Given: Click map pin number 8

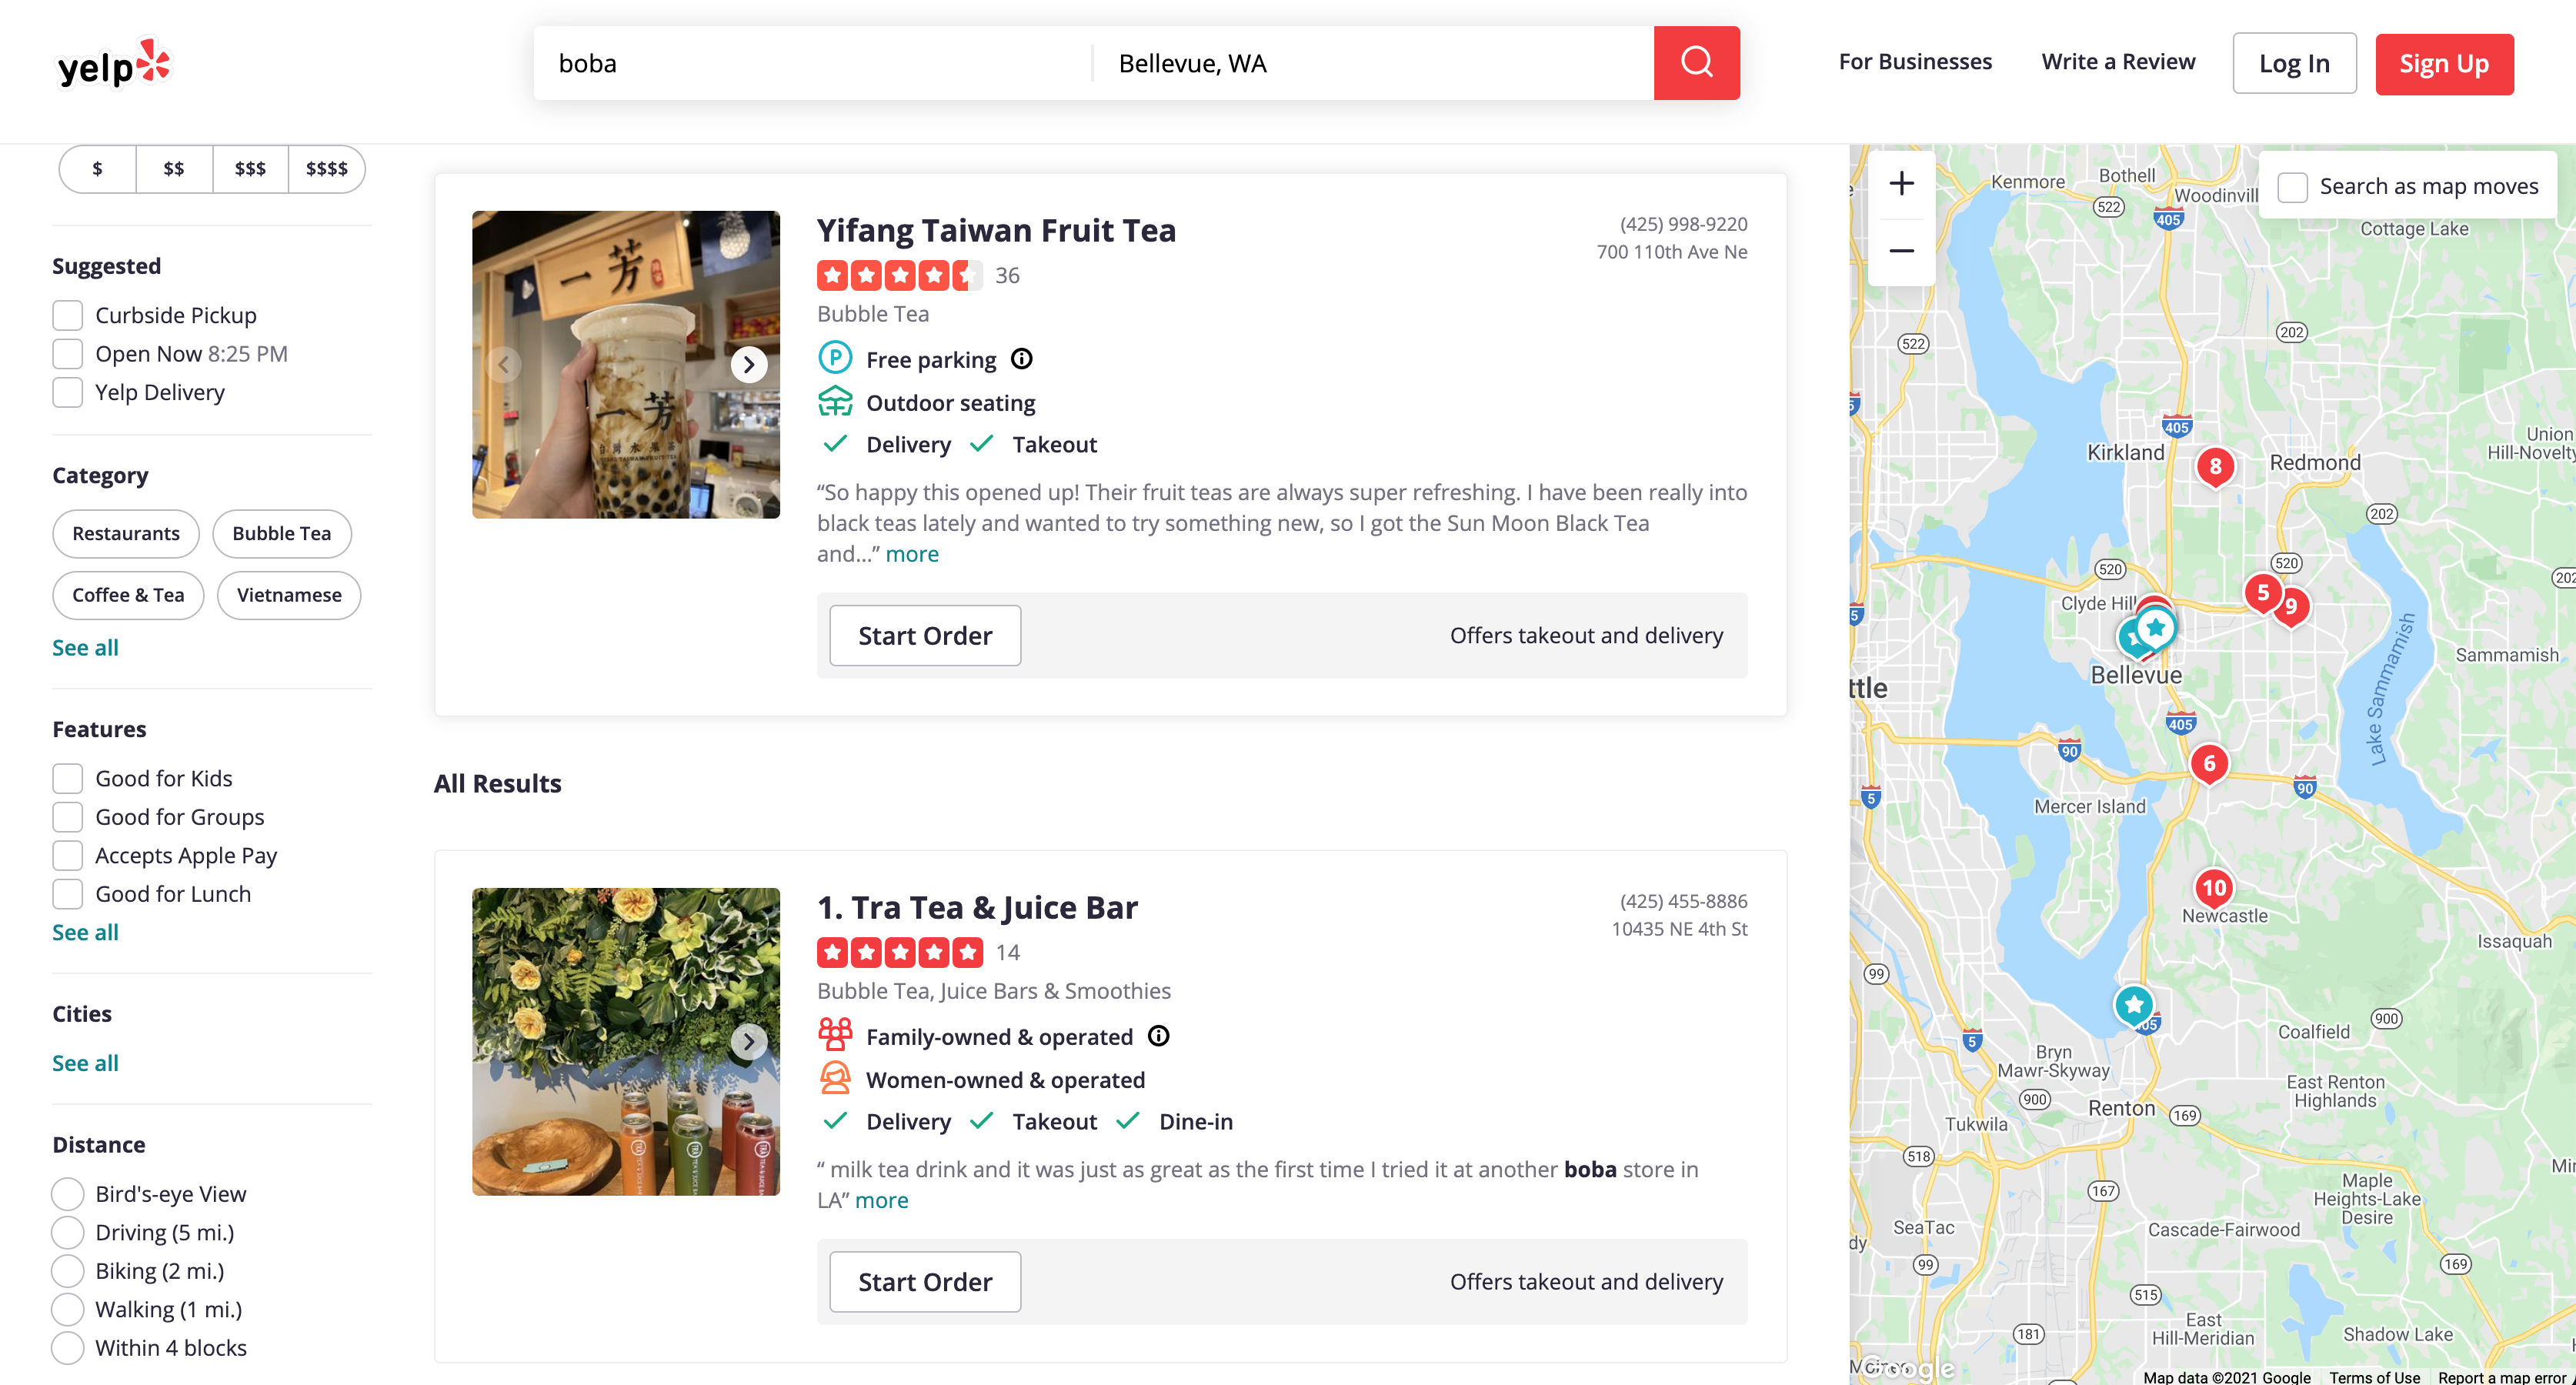Looking at the screenshot, I should (x=2215, y=466).
